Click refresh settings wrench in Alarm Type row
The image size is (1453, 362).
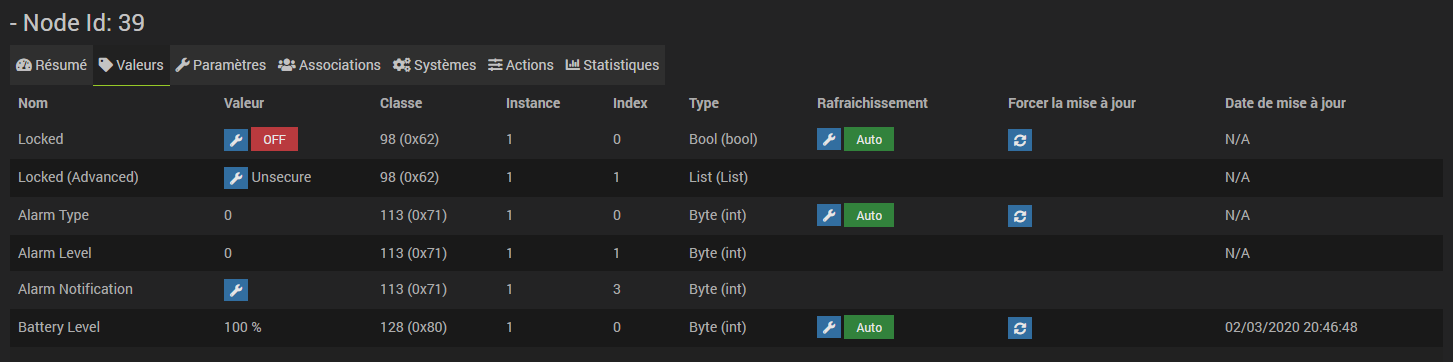pyautogui.click(x=829, y=215)
